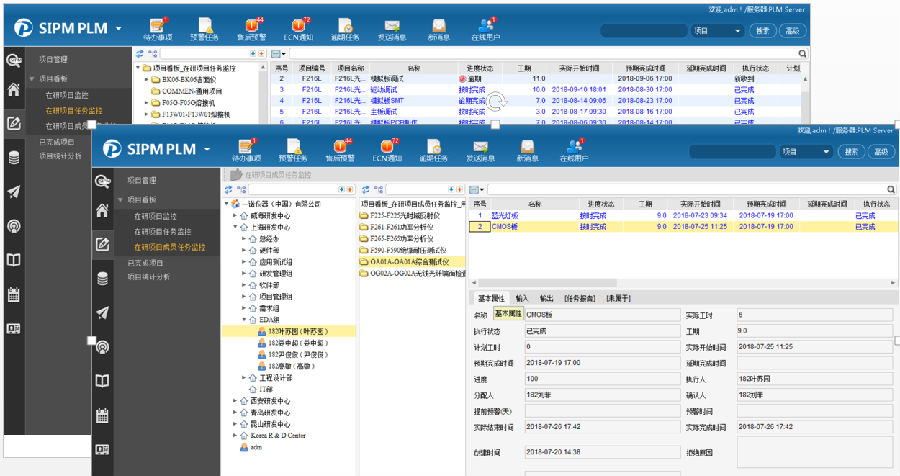The height and width of the screenshot is (476, 900).
Task: Select 在研项目任务监控 in the front sidebar menu
Action: point(169,231)
